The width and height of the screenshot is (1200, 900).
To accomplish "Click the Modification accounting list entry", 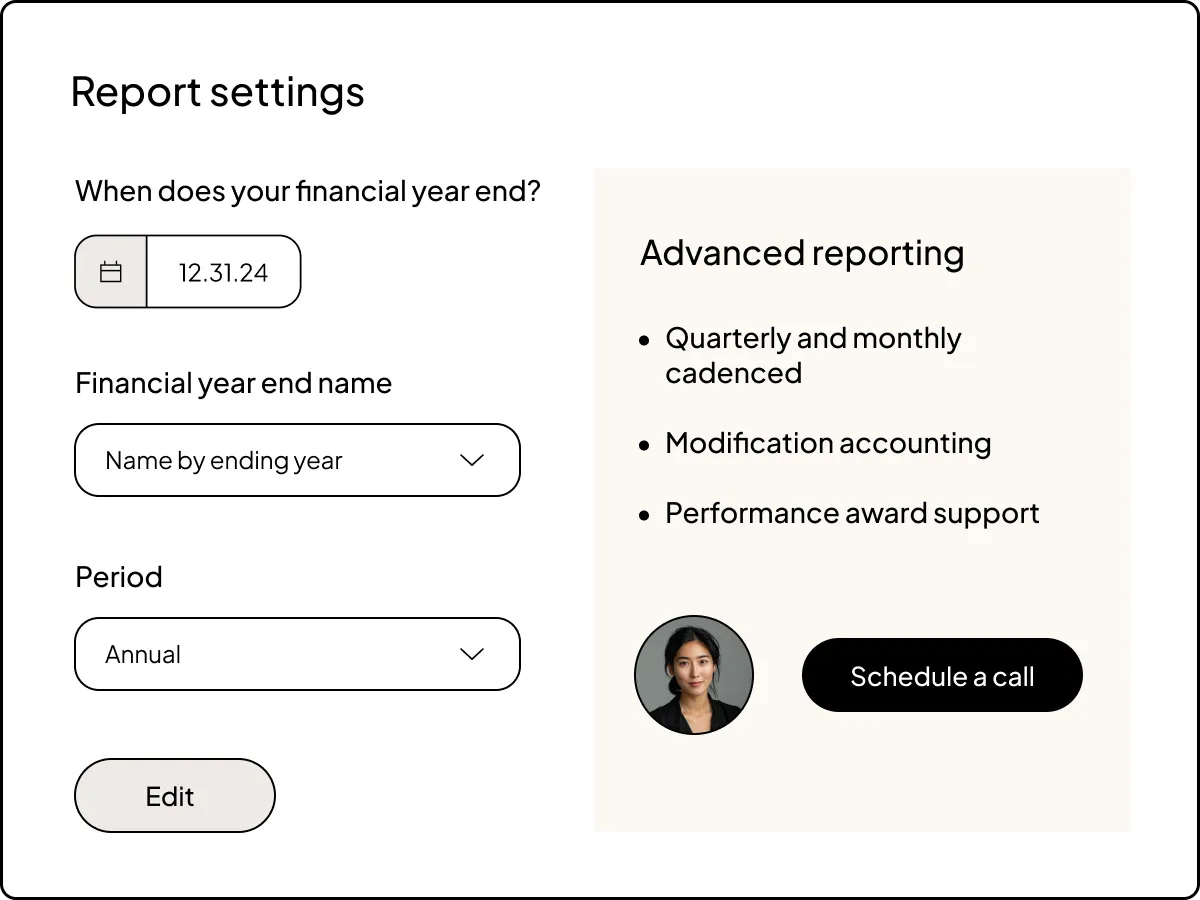I will 828,443.
